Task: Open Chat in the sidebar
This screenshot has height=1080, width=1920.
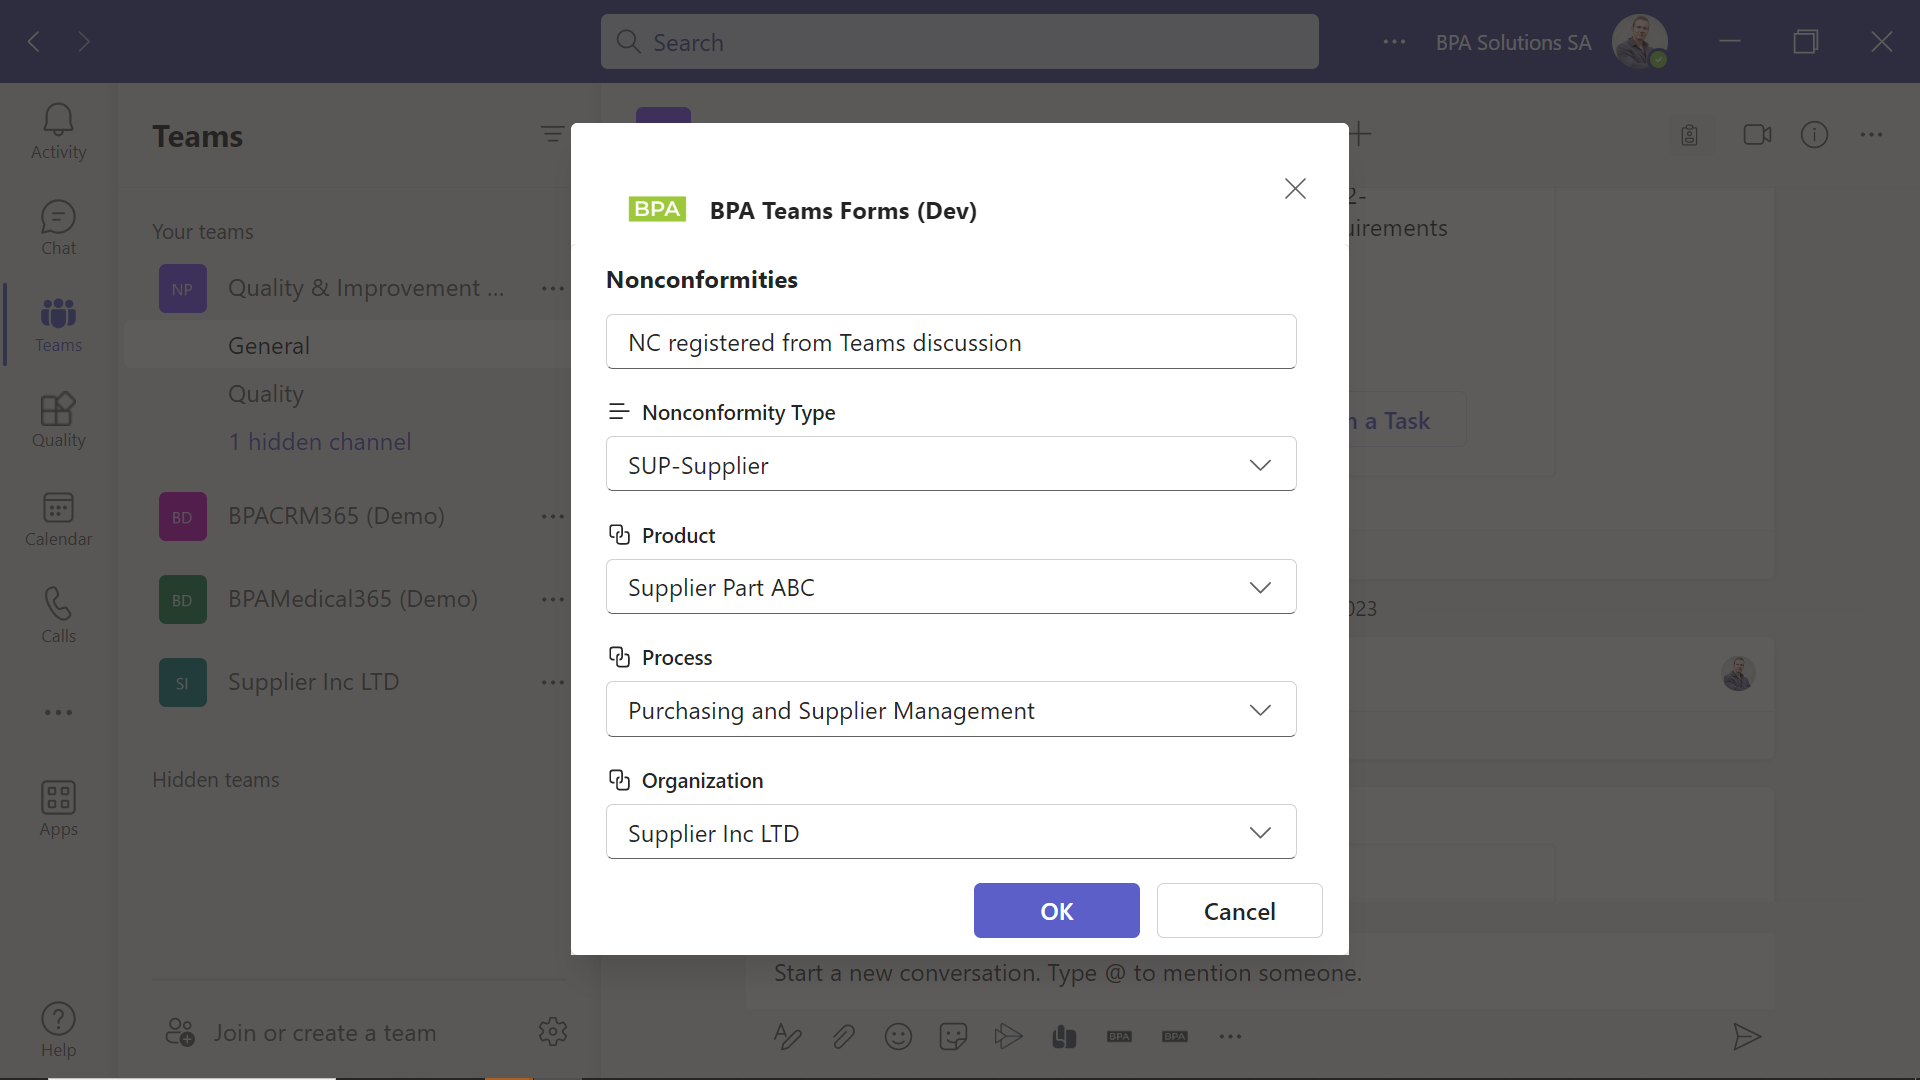Action: 58,228
